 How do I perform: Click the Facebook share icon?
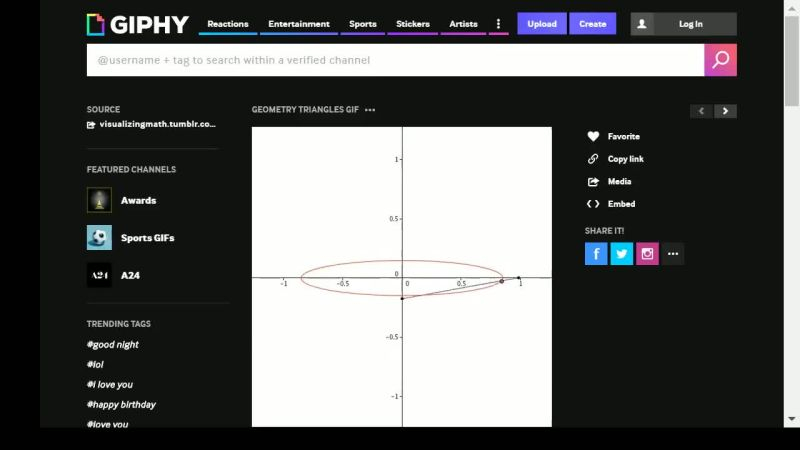tap(596, 254)
